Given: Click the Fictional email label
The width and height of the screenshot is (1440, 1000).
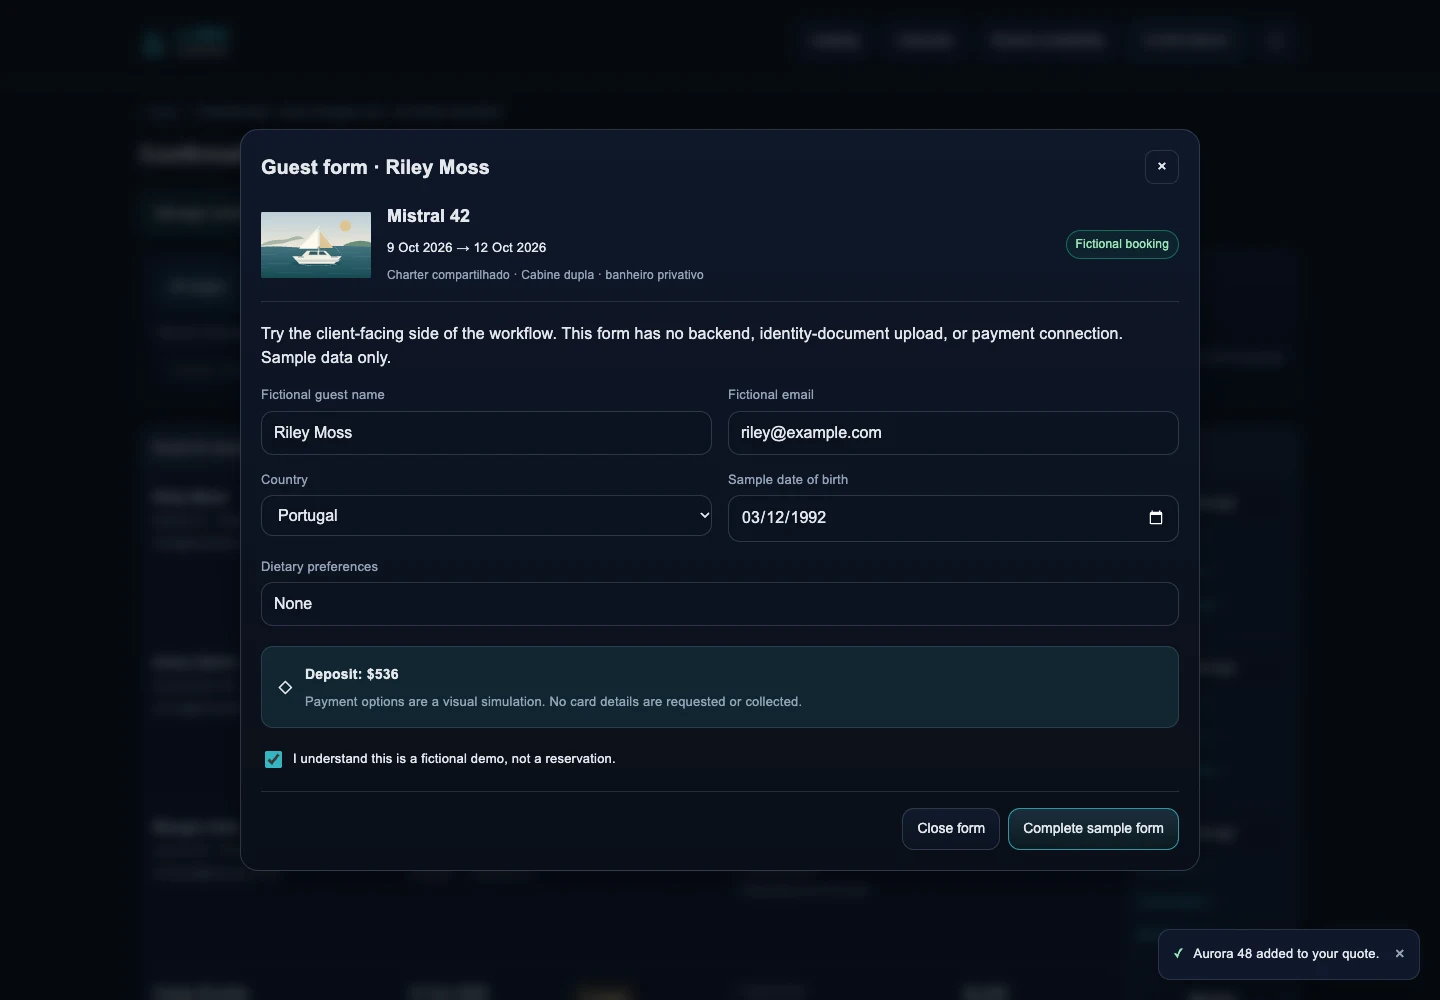Looking at the screenshot, I should (x=771, y=395).
